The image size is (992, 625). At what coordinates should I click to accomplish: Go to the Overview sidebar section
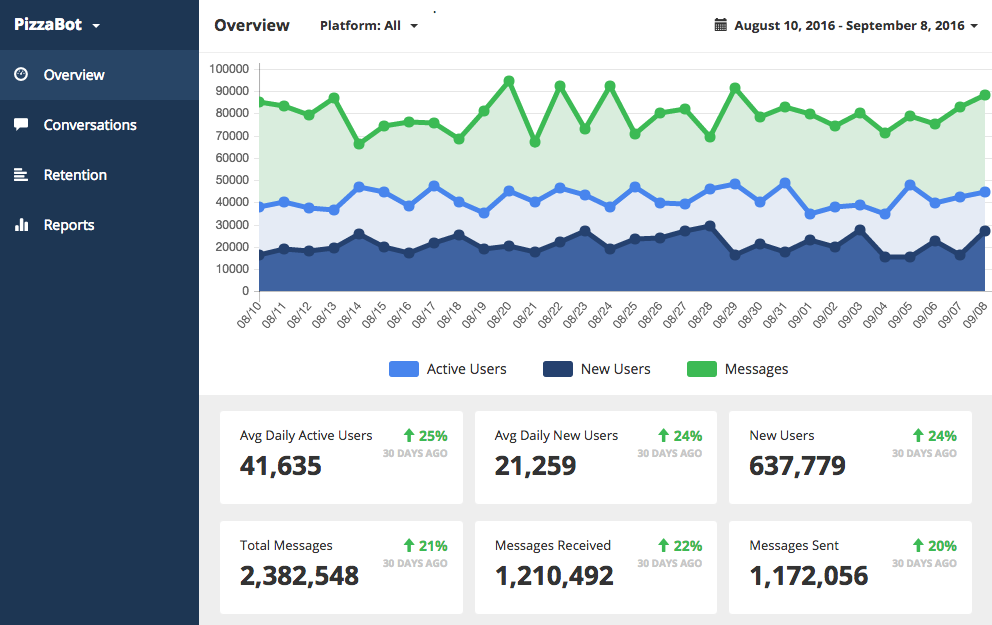click(x=99, y=75)
